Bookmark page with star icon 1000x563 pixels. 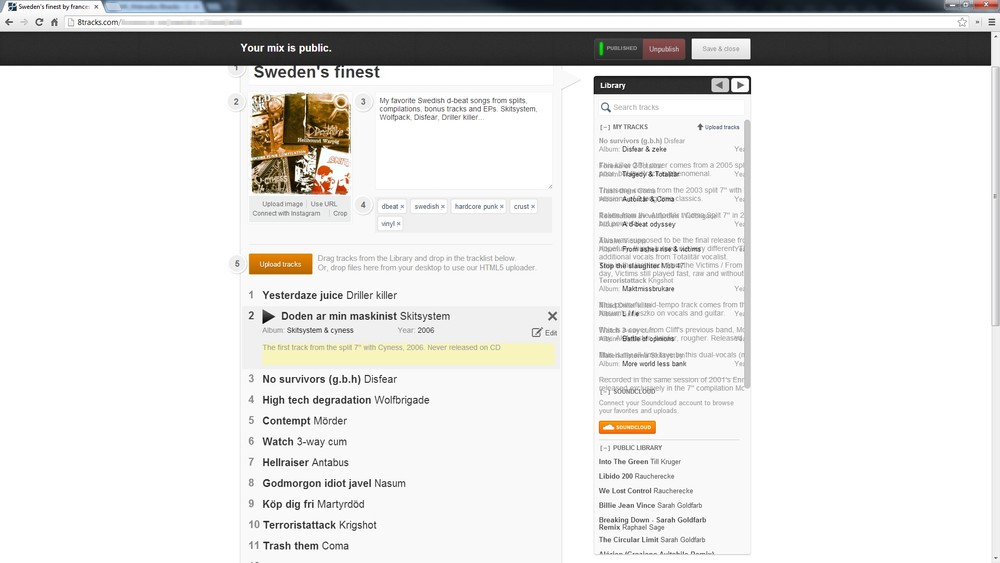click(962, 22)
